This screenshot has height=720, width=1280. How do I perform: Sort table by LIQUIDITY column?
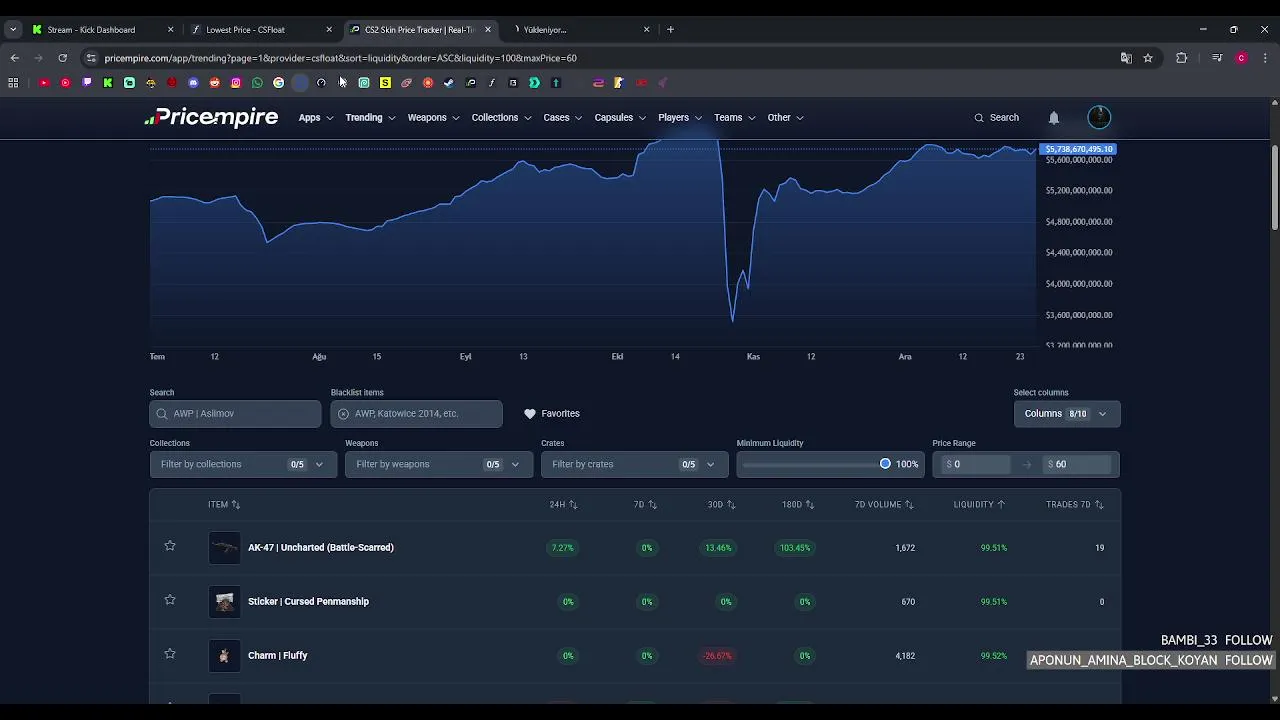click(979, 505)
